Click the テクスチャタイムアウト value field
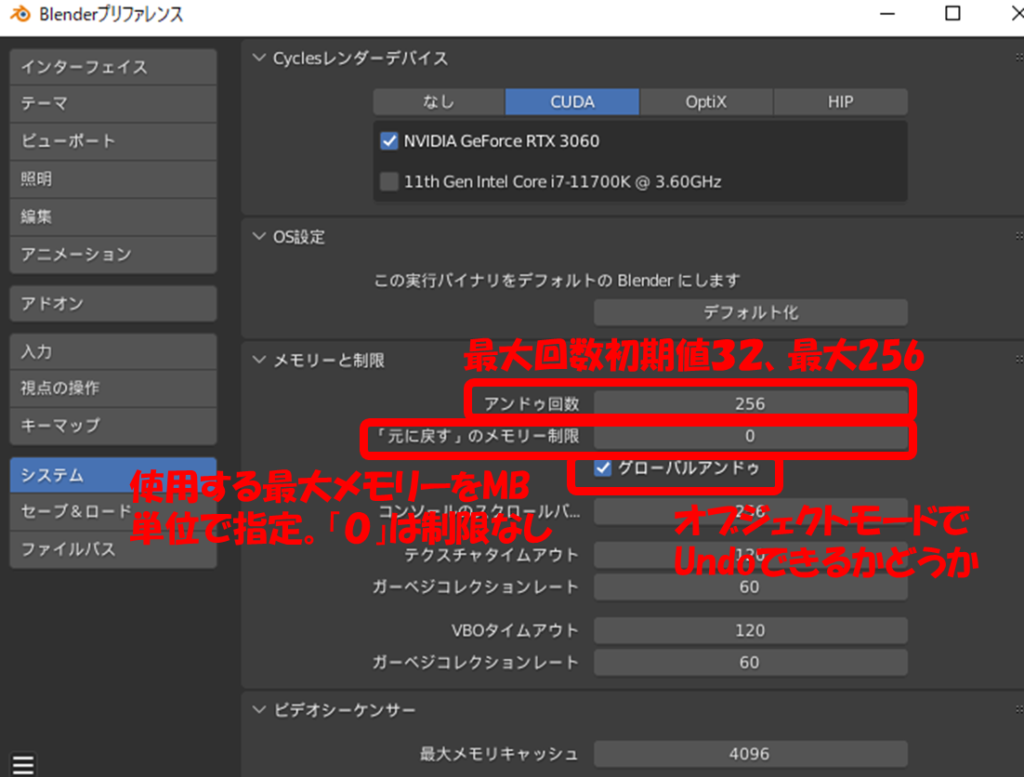 [750, 555]
